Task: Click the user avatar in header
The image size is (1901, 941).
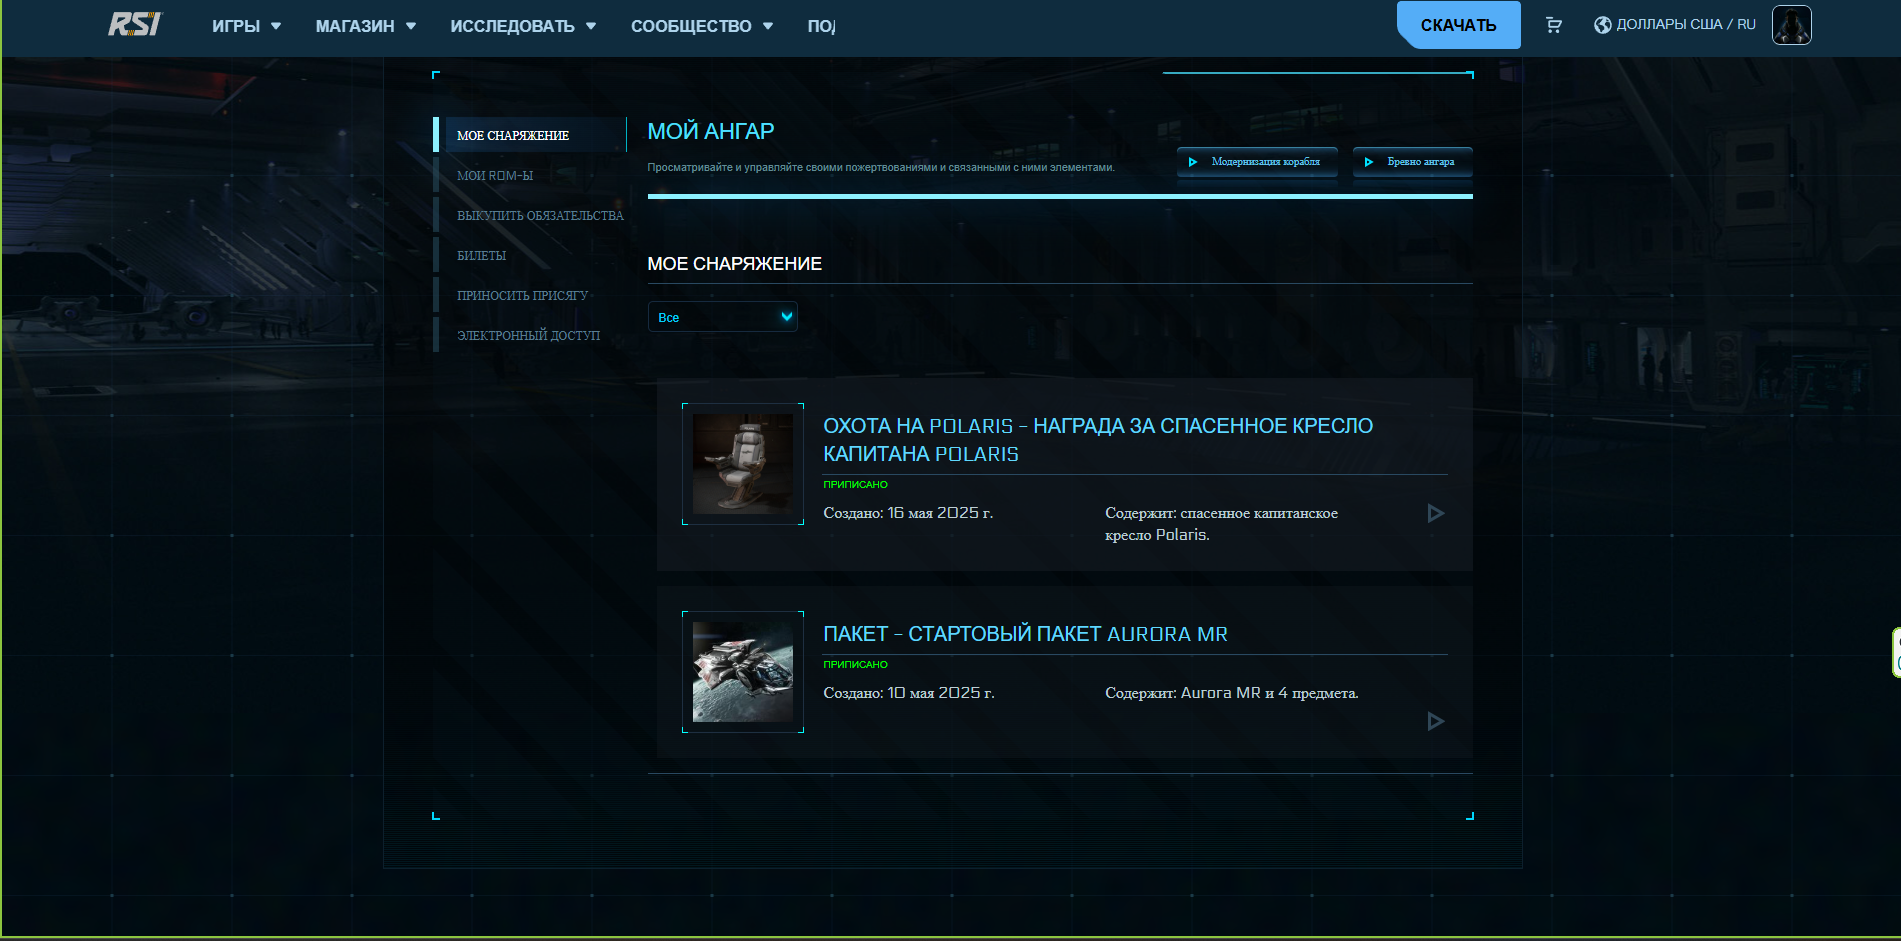Action: (x=1791, y=25)
